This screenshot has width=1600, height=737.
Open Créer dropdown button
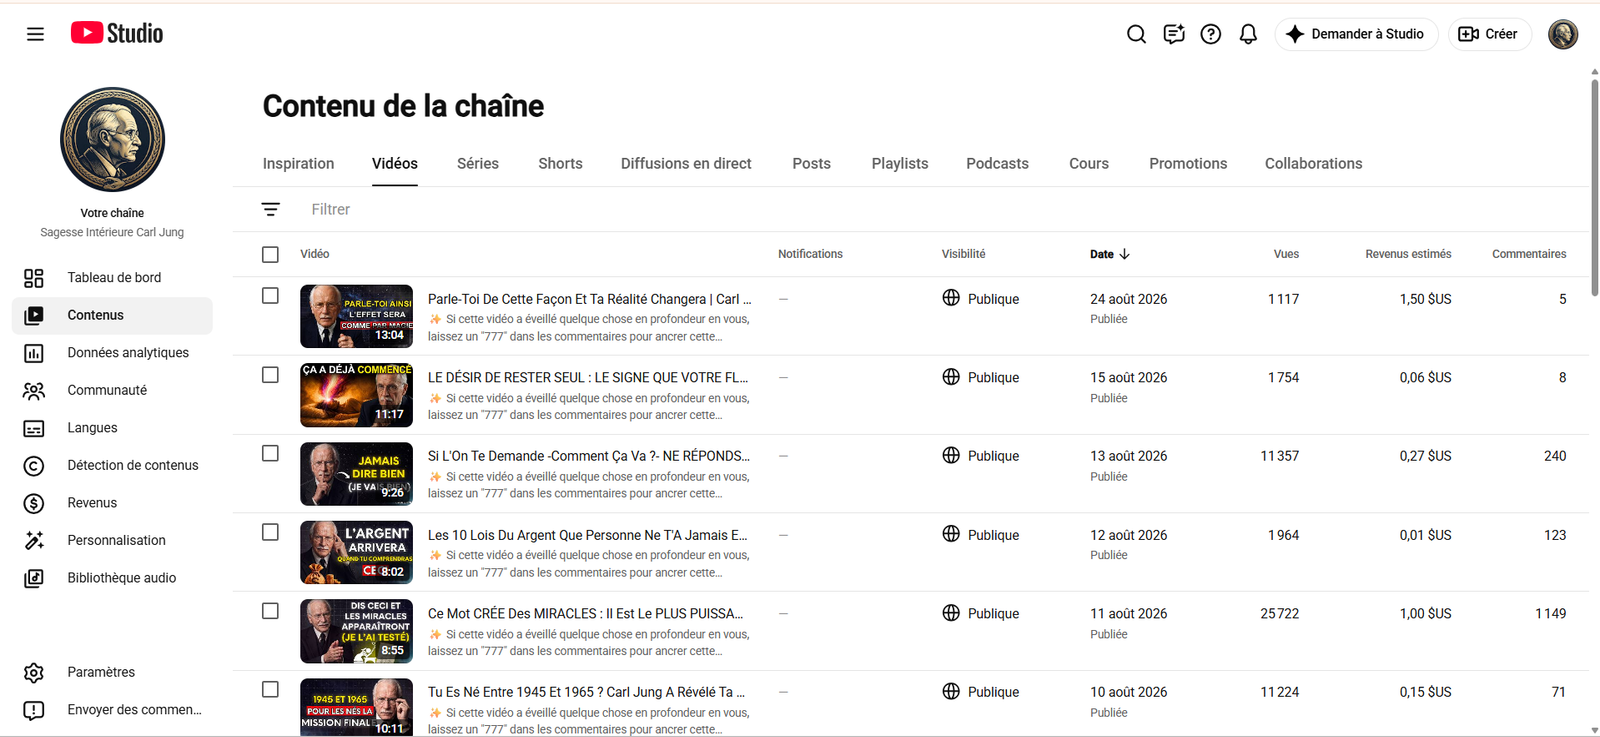click(1489, 34)
